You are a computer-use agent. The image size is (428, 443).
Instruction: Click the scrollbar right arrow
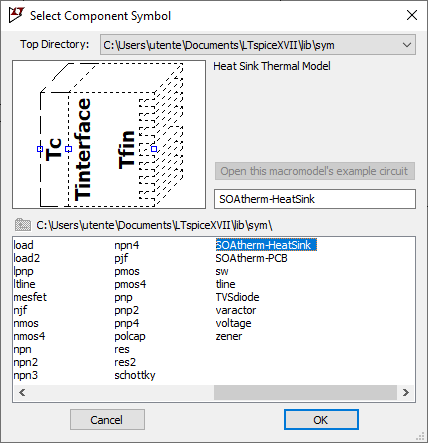[x=406, y=392]
